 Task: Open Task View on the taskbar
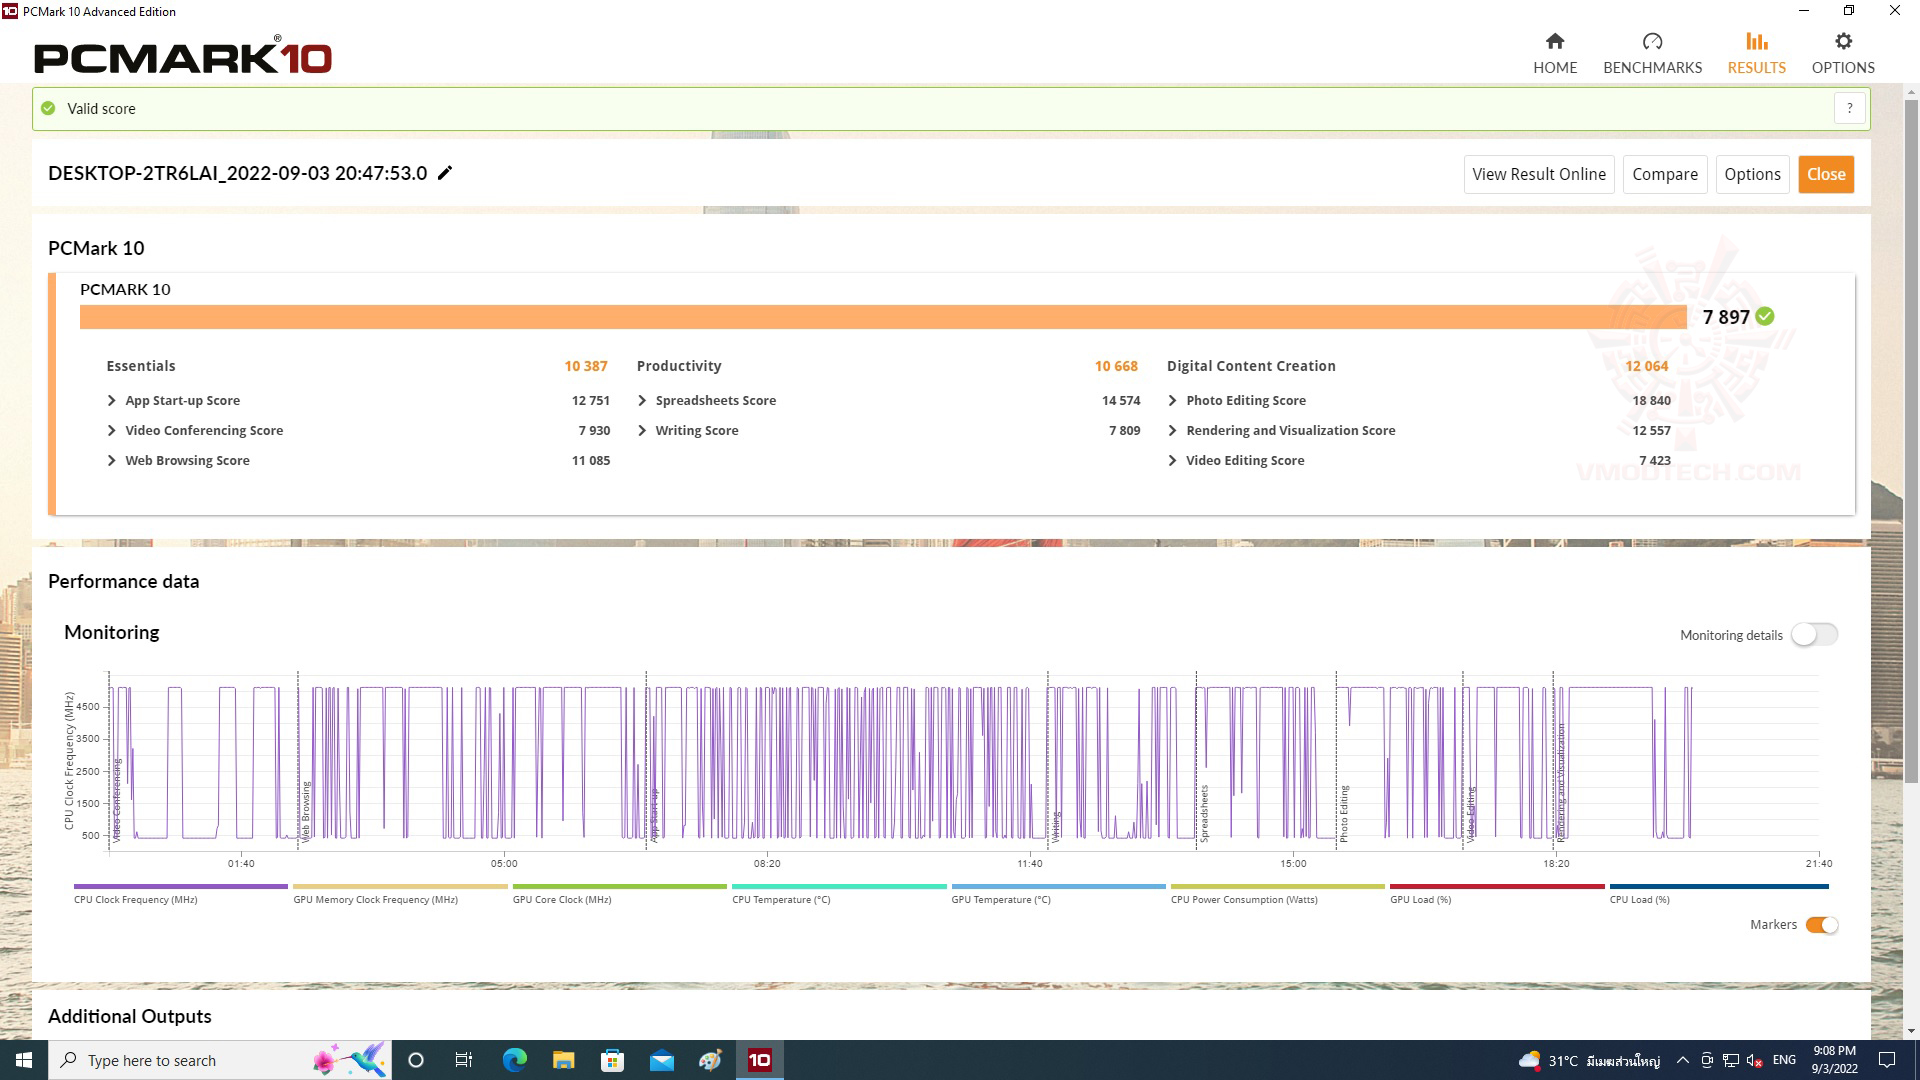(x=464, y=1060)
